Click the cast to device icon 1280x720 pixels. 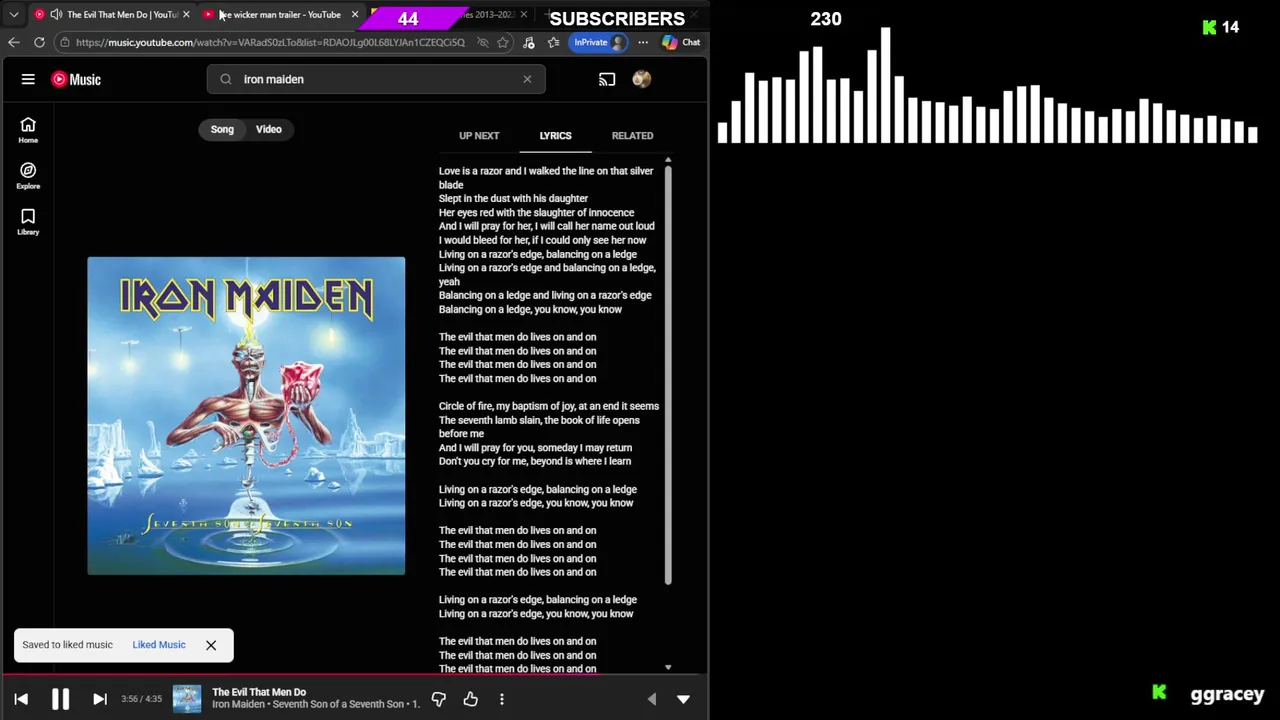[607, 79]
